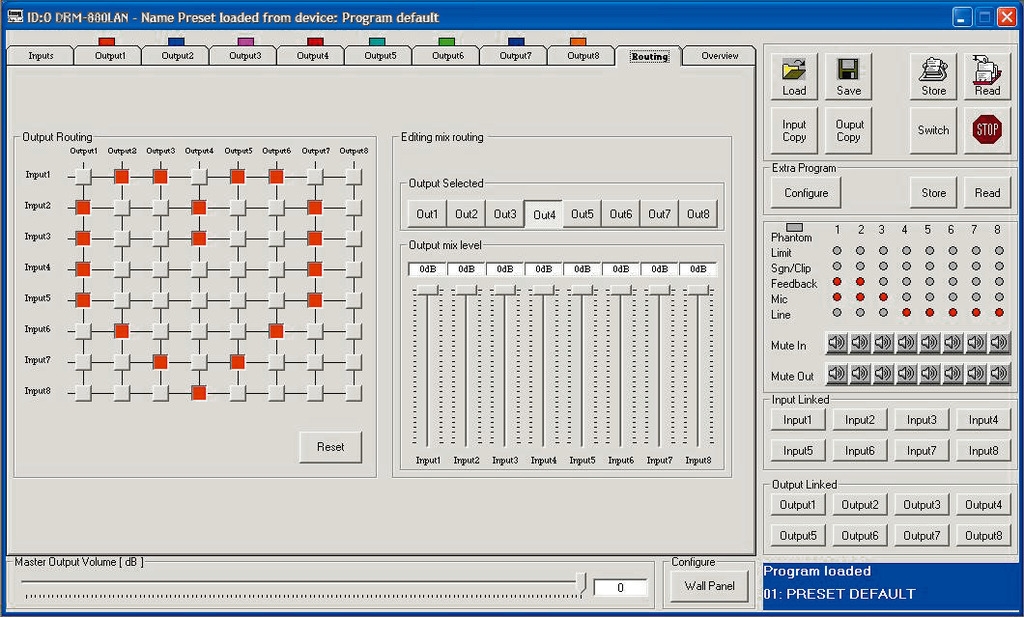Viewport: 1024px width, 617px height.
Task: Mute output channel 6 speaker icon
Action: tap(953, 373)
